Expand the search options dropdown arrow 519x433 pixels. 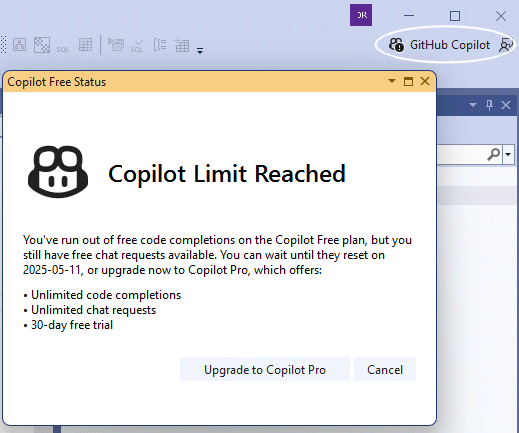pyautogui.click(x=508, y=154)
